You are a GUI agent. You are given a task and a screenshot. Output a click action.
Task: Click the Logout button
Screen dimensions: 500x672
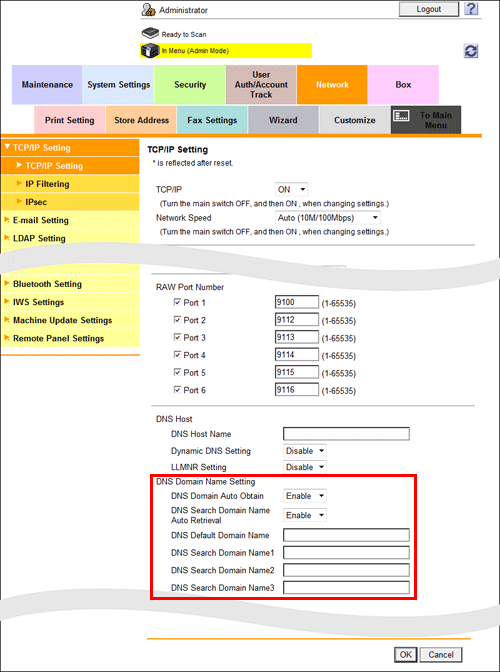tap(428, 9)
